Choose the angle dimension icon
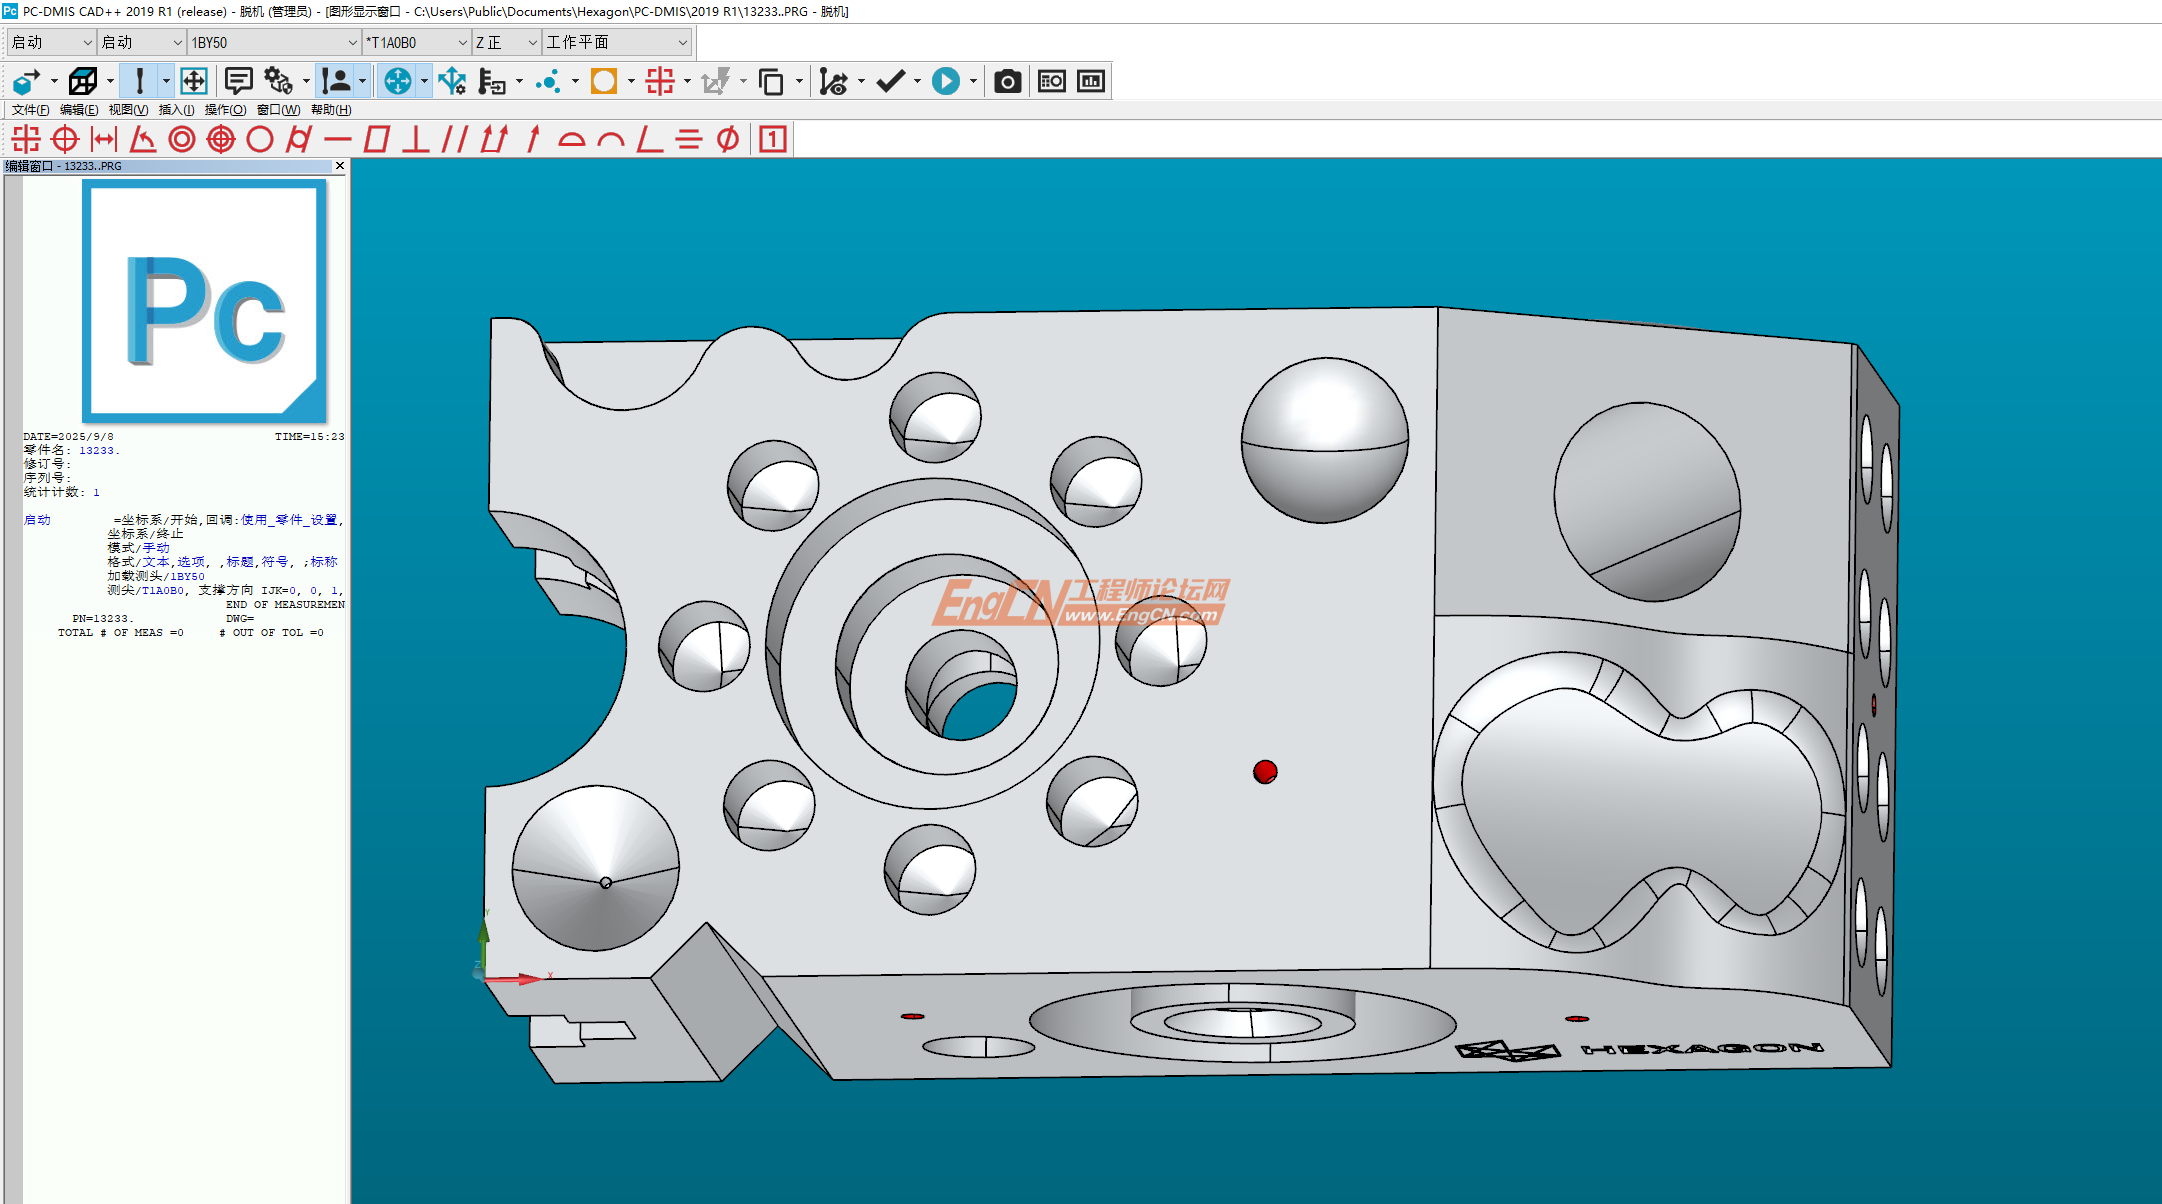The image size is (2162, 1204). point(143,140)
